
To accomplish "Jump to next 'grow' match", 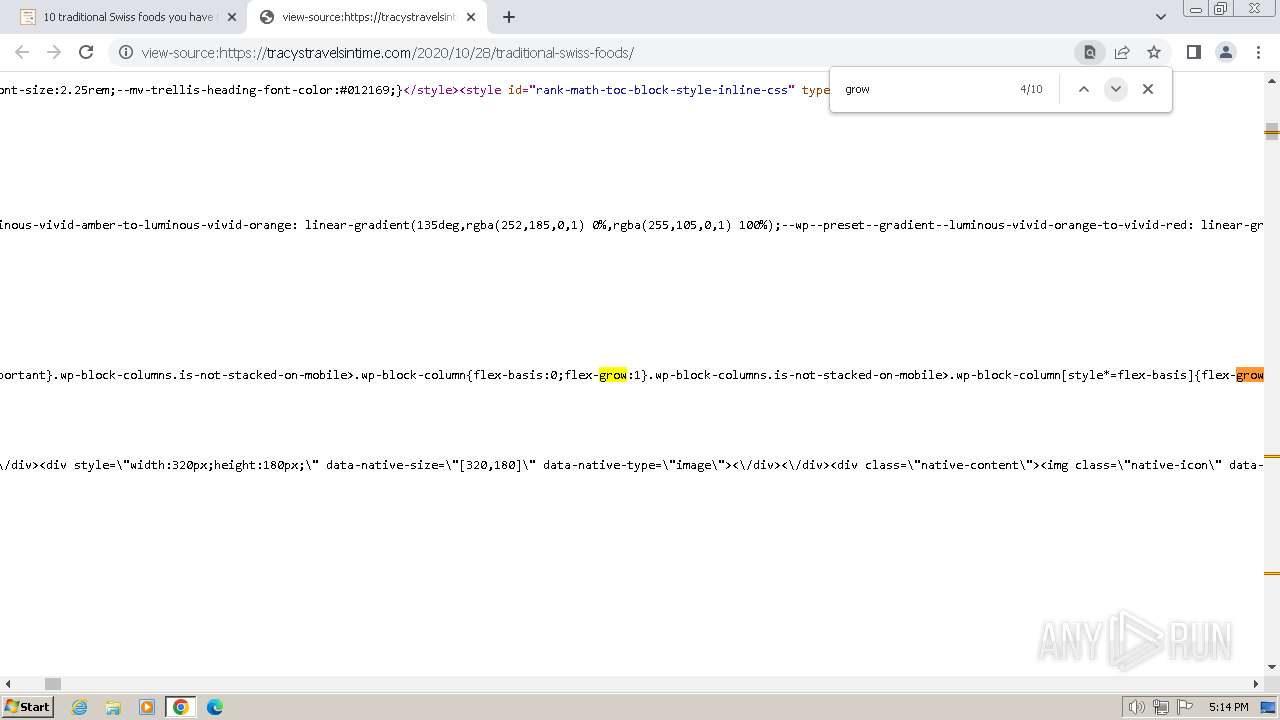I will (1115, 89).
